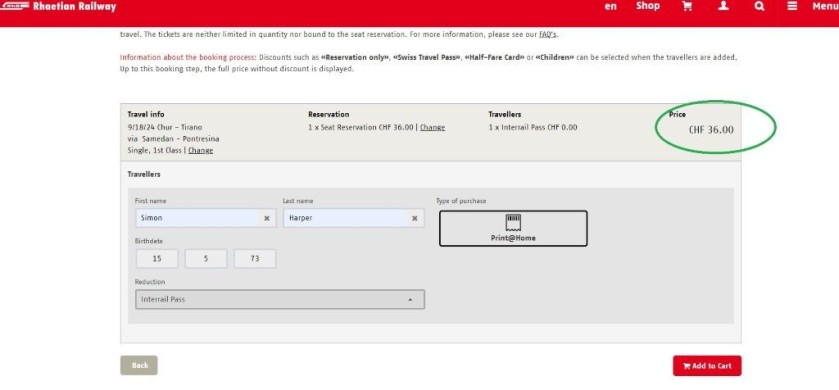
Task: Click Change link under Single, 1st Class
Action: [x=201, y=151]
